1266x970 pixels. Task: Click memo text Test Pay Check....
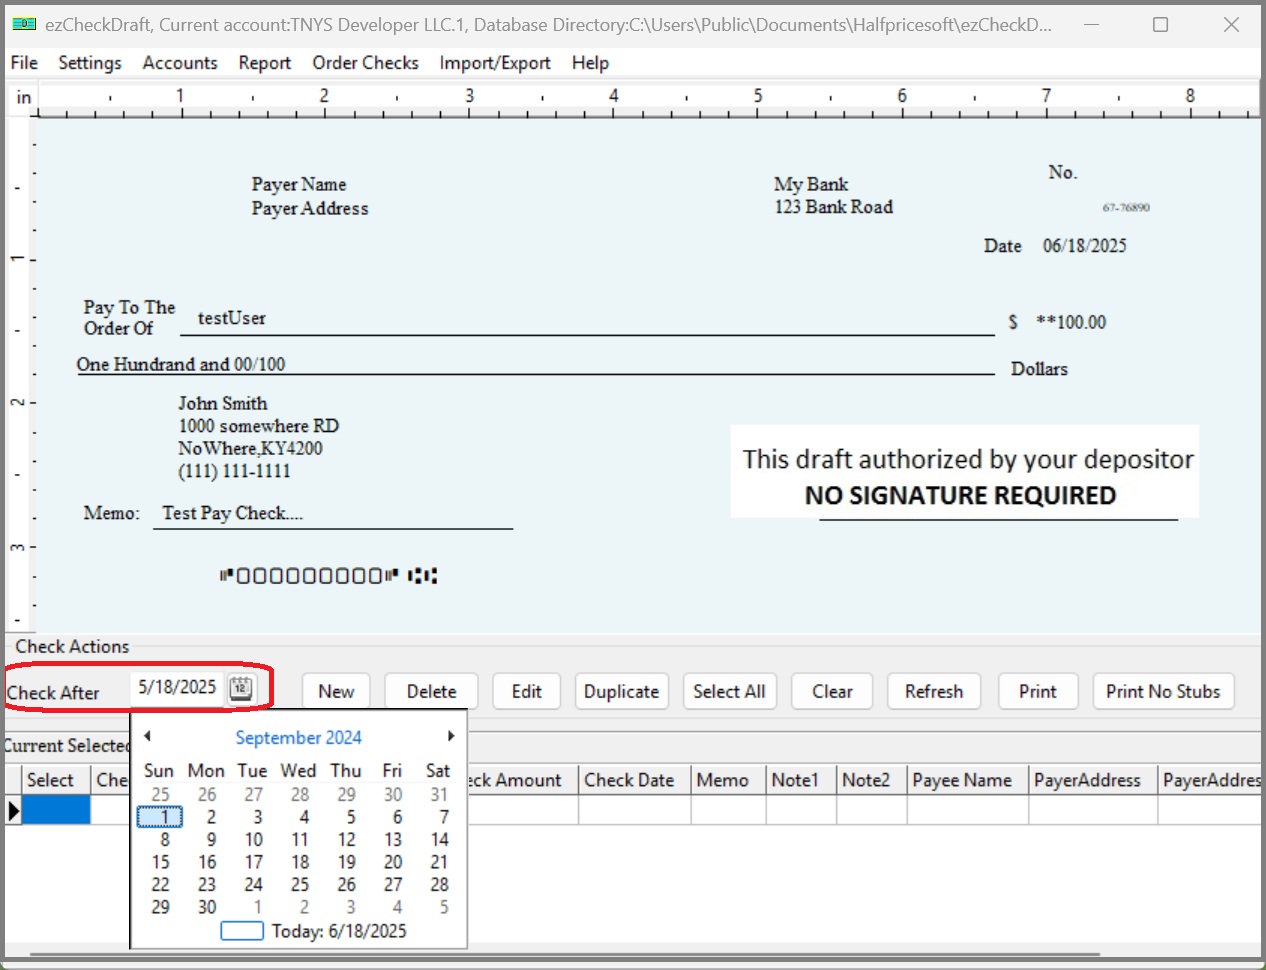(x=232, y=513)
